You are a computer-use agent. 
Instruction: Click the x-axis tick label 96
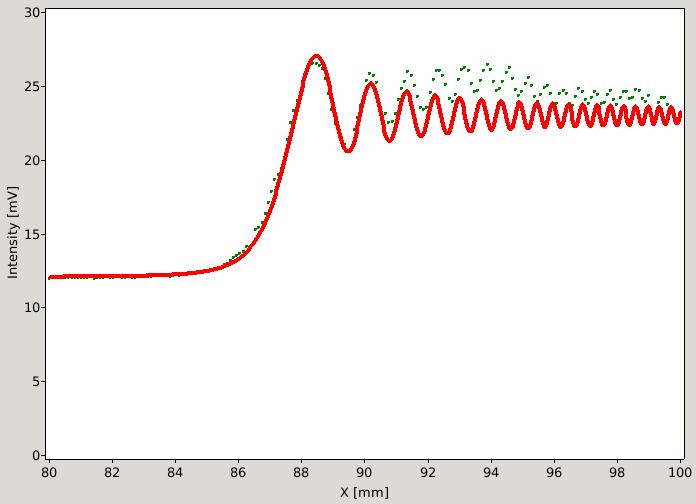click(x=554, y=473)
